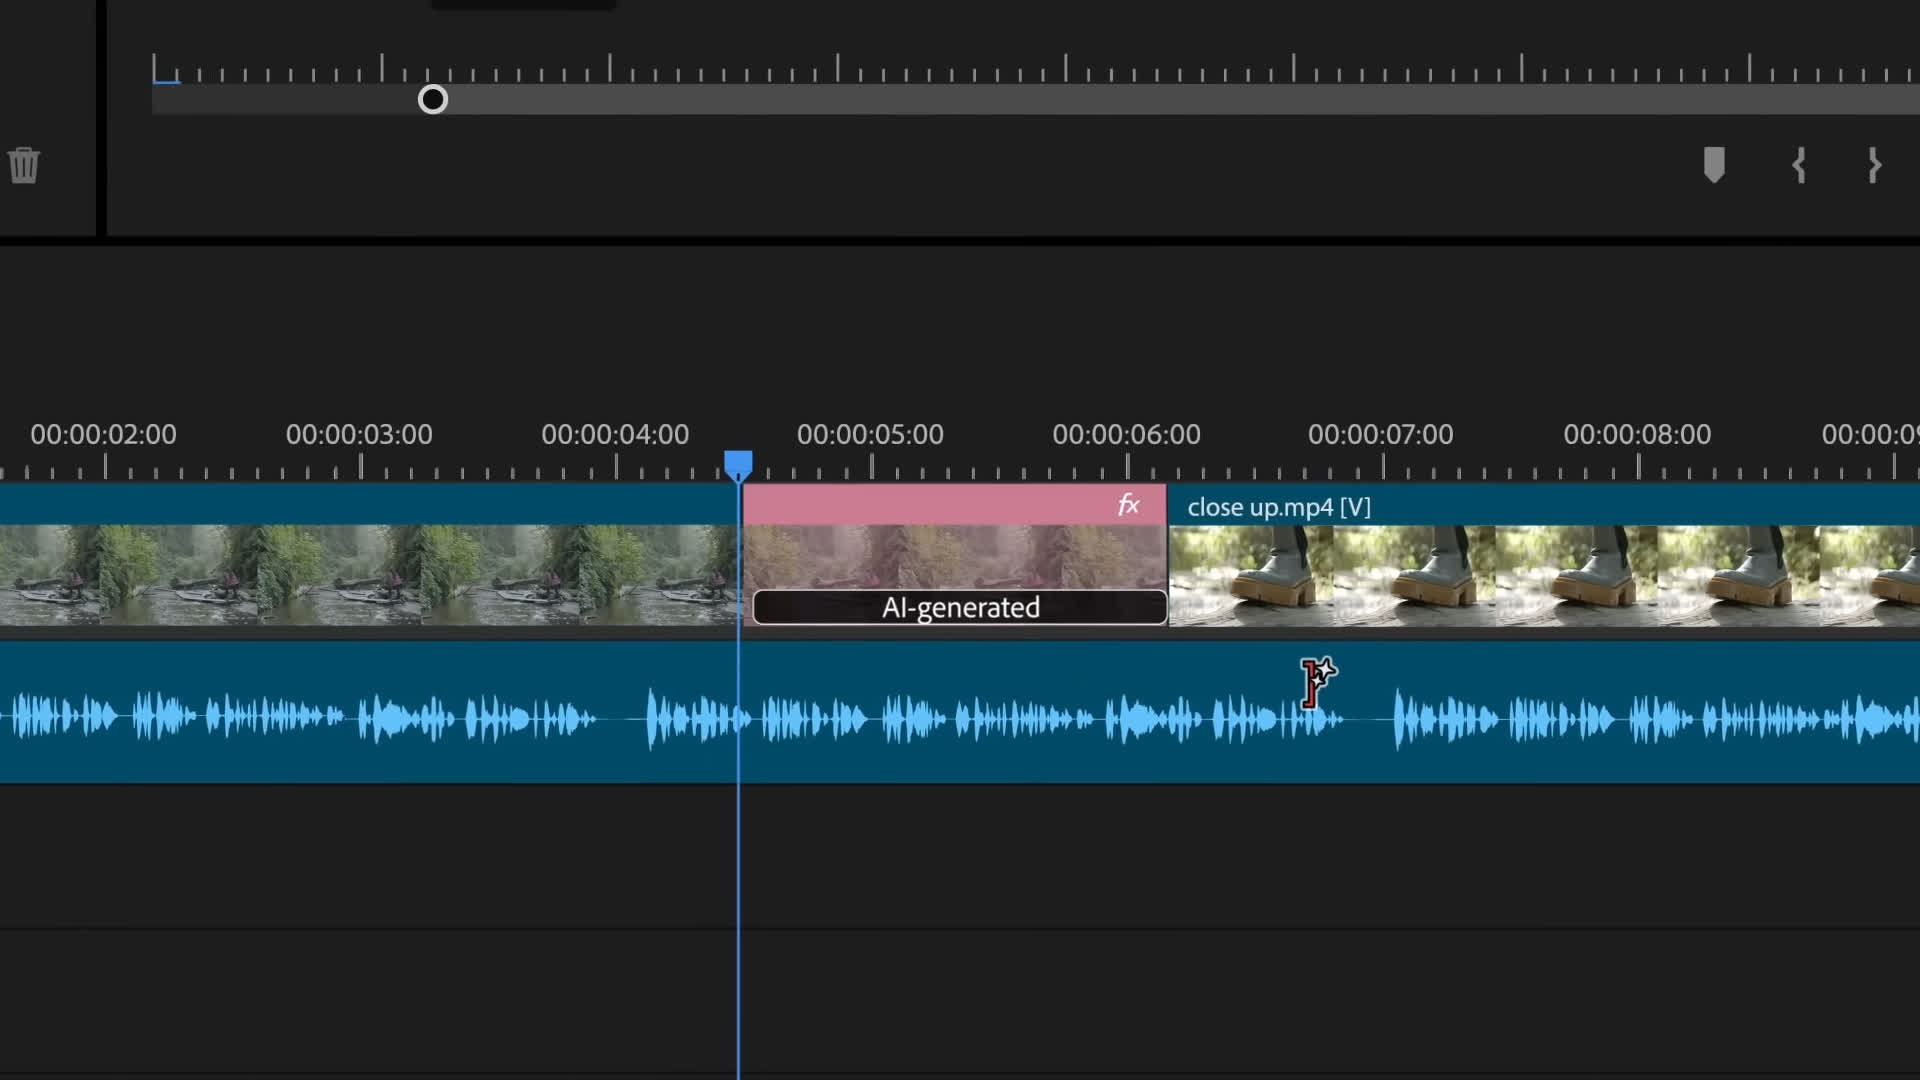Select the close up.mp4 [V] clip title
This screenshot has height=1080, width=1920.
[x=1278, y=507]
